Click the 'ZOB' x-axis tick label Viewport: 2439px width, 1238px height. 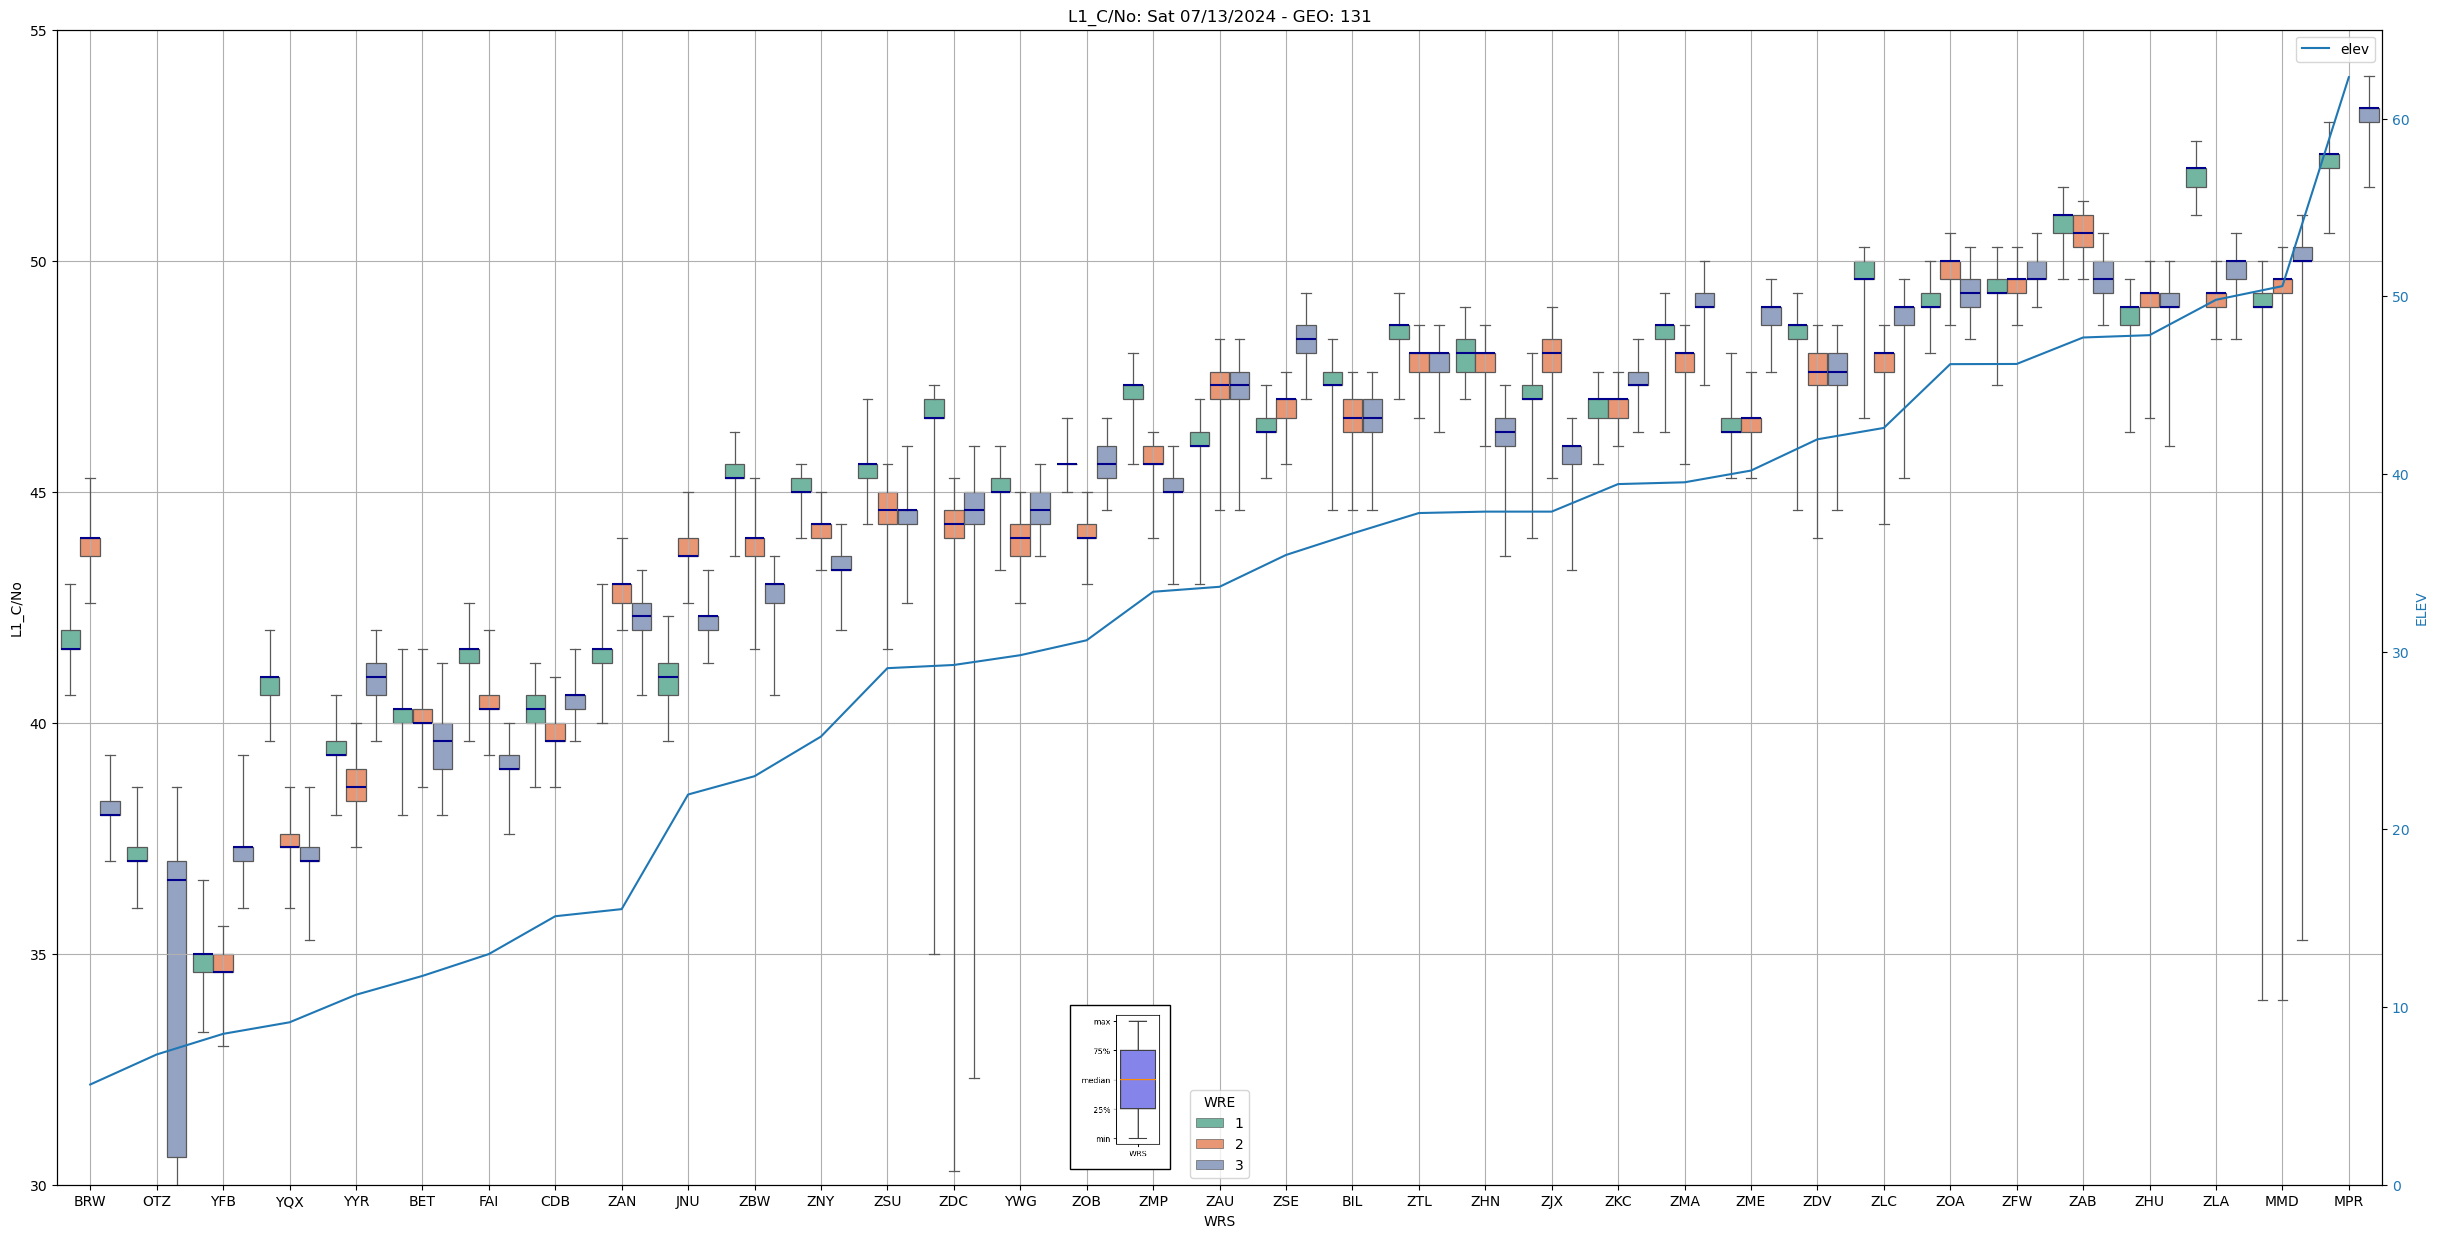tap(1087, 1201)
